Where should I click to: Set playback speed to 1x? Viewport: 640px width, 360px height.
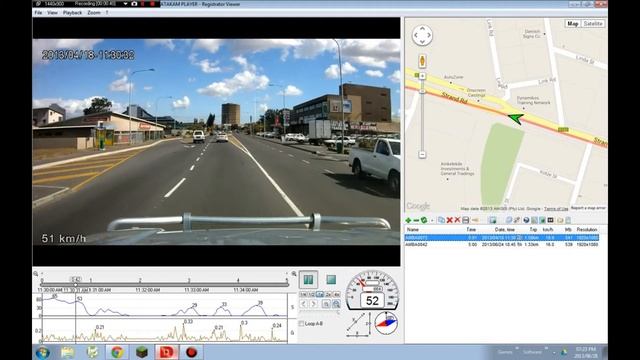[320, 294]
